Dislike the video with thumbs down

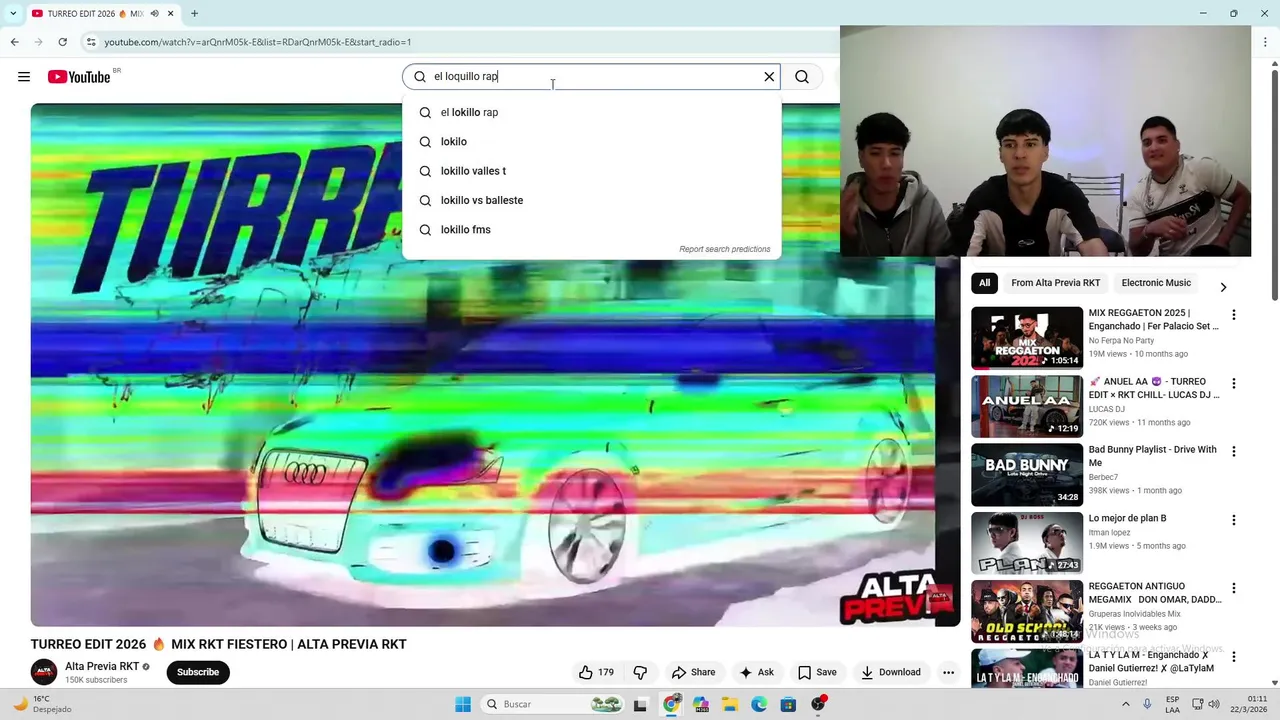coord(640,672)
